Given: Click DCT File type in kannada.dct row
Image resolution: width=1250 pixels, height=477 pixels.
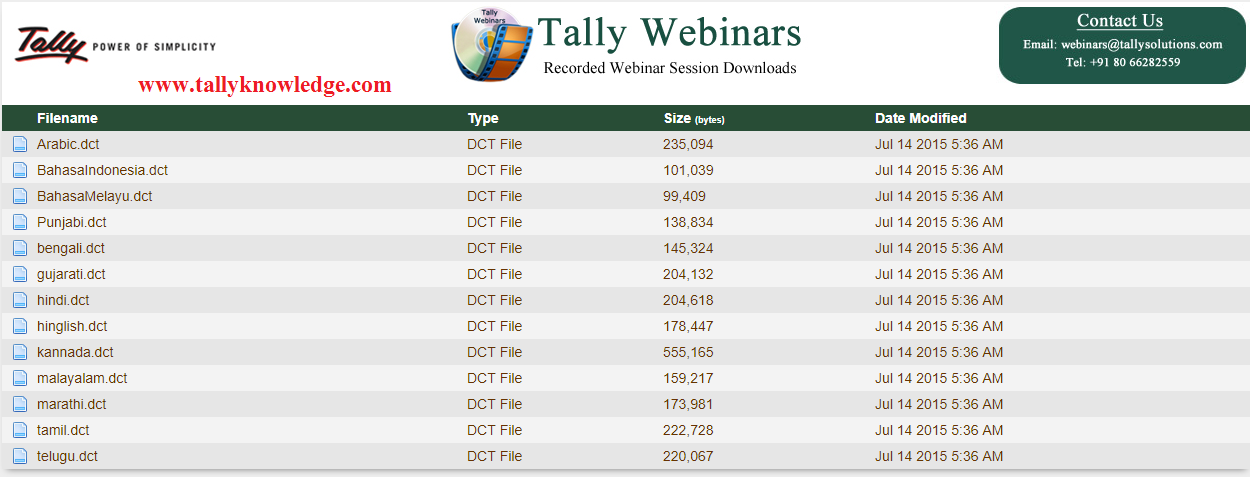Looking at the screenshot, I should click(494, 352).
